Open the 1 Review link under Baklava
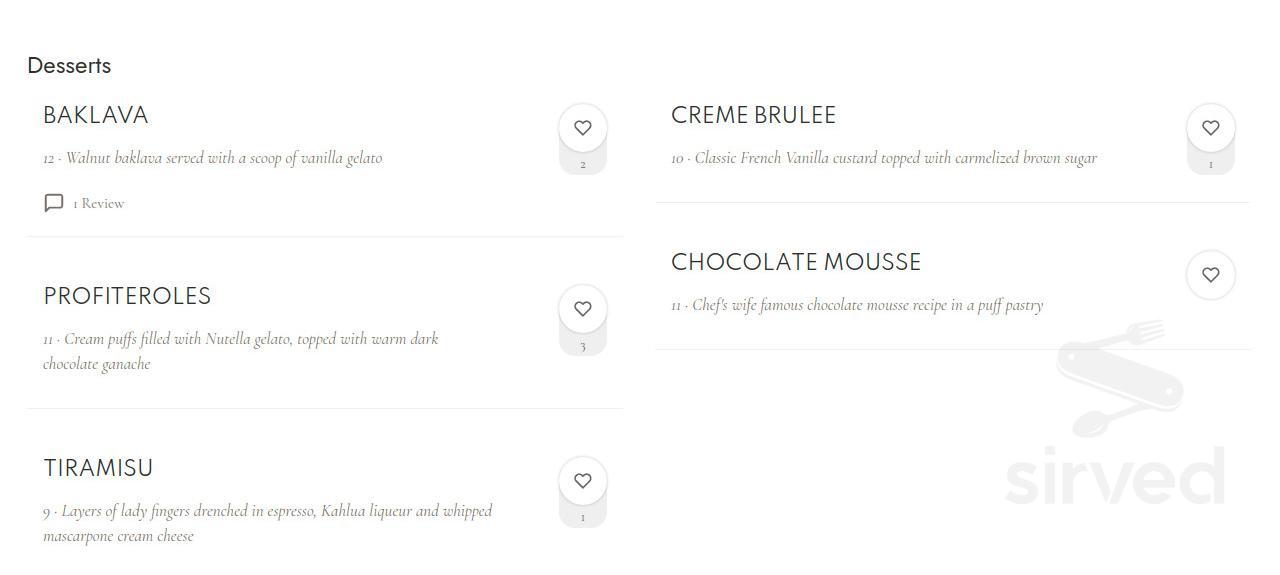Screen dimensions: 1280x575 pyautogui.click(x=98, y=203)
